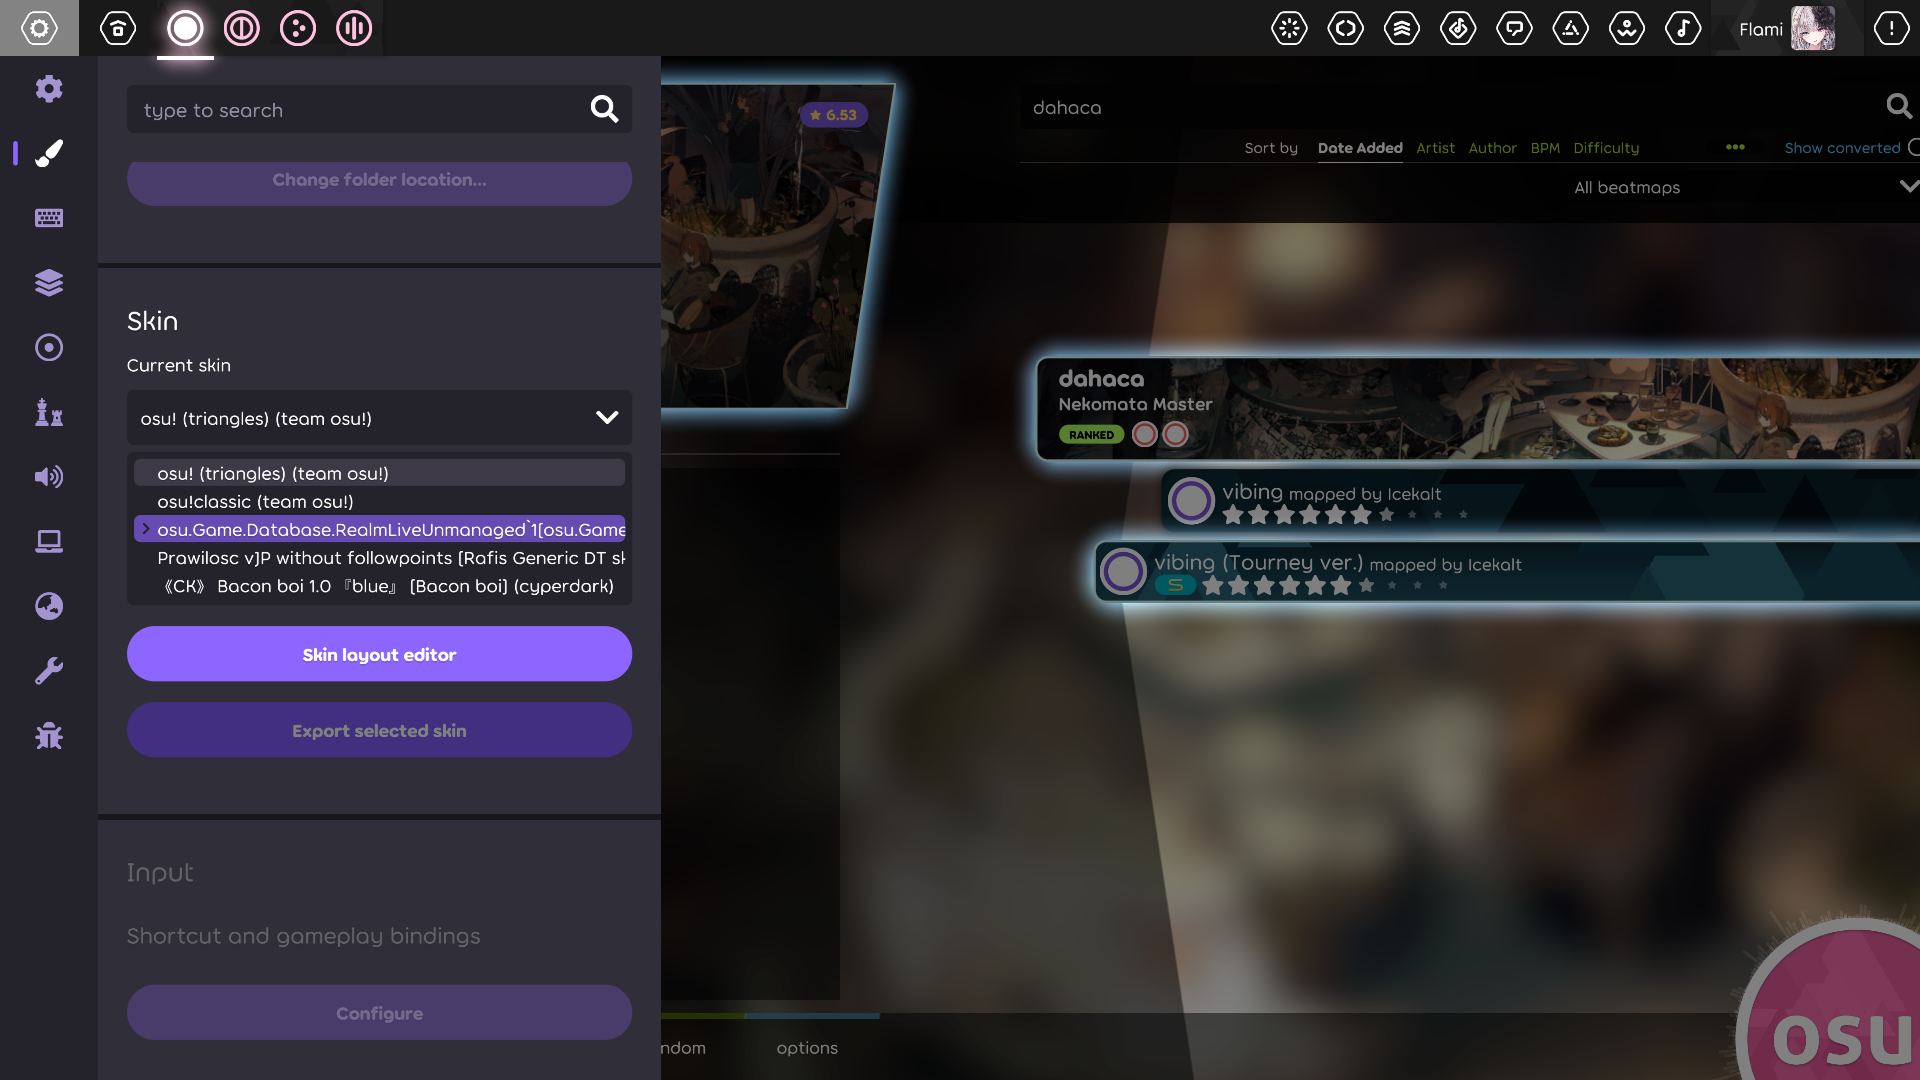This screenshot has width=1920, height=1080.
Task: Toggle the Show converted switch
Action: [x=1850, y=148]
